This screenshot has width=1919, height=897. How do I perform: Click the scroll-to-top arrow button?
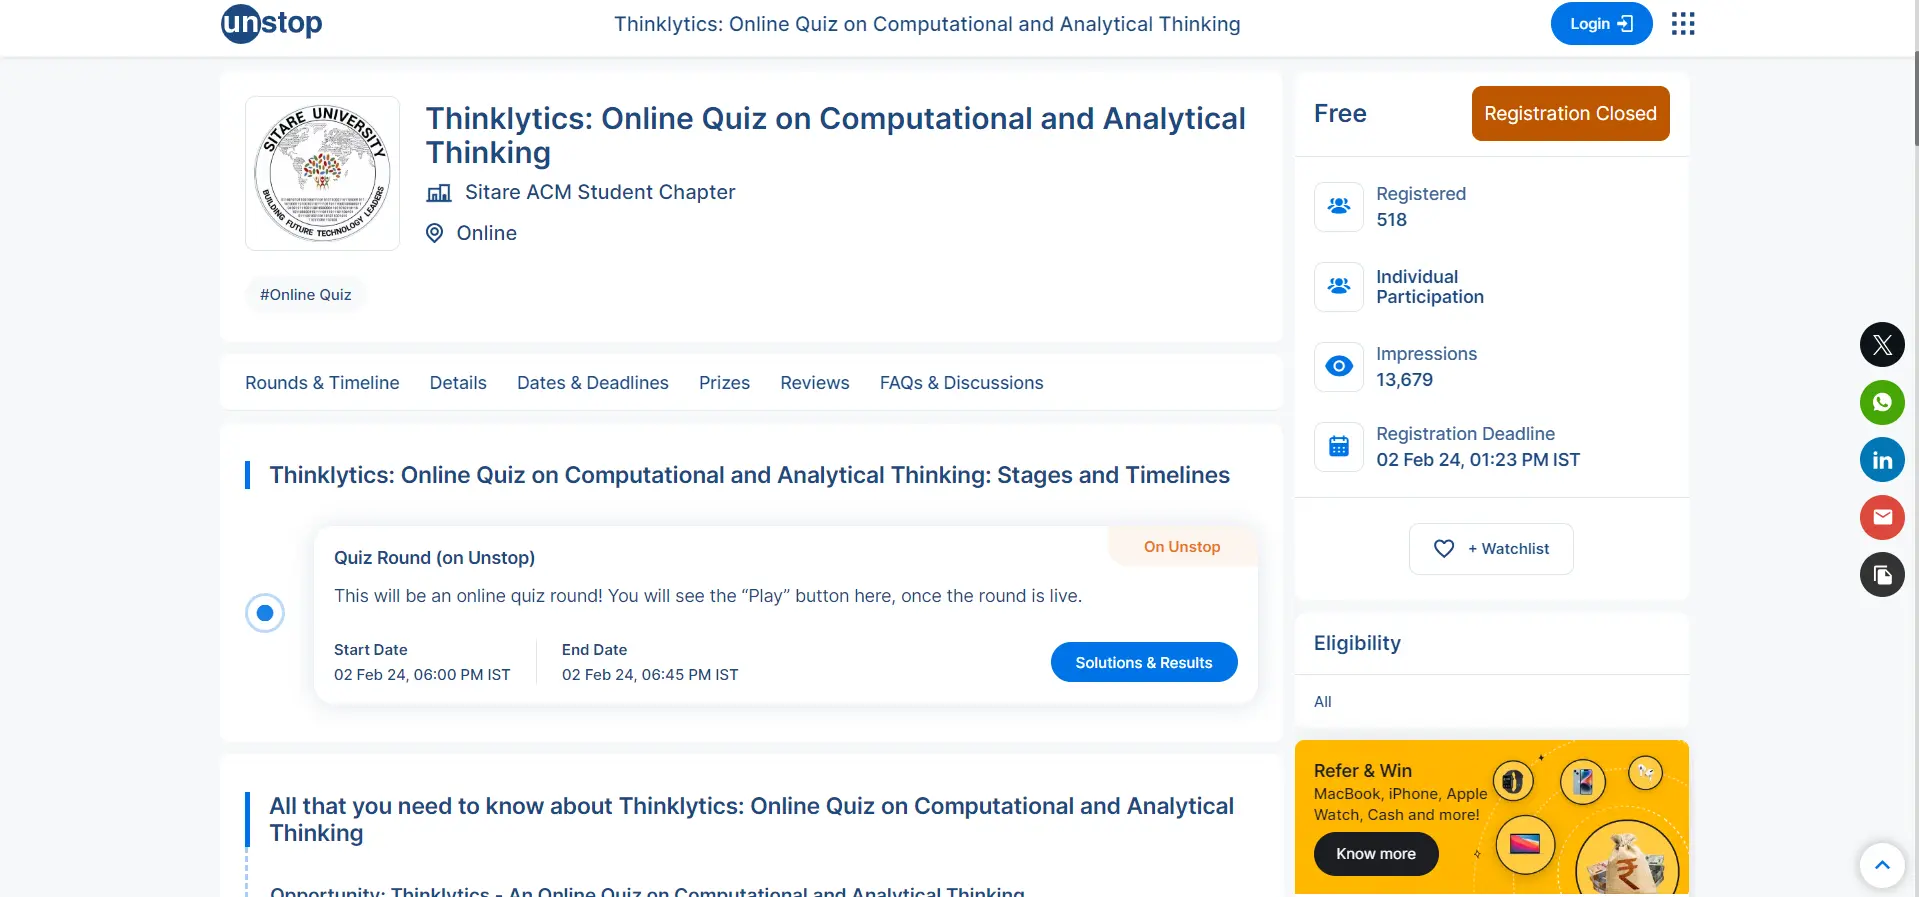pyautogui.click(x=1882, y=866)
